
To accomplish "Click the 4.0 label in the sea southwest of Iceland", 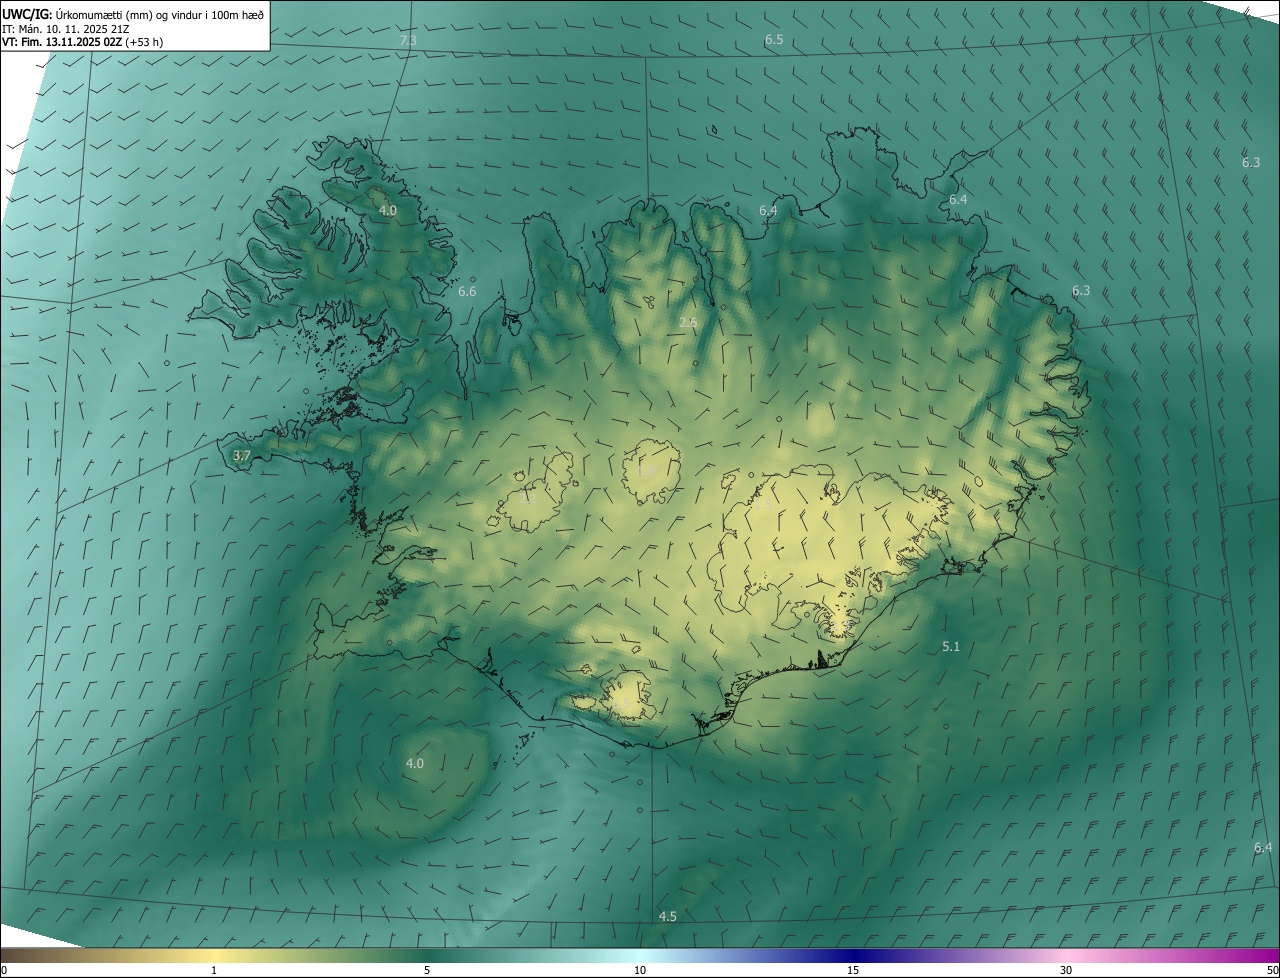I will pos(414,764).
